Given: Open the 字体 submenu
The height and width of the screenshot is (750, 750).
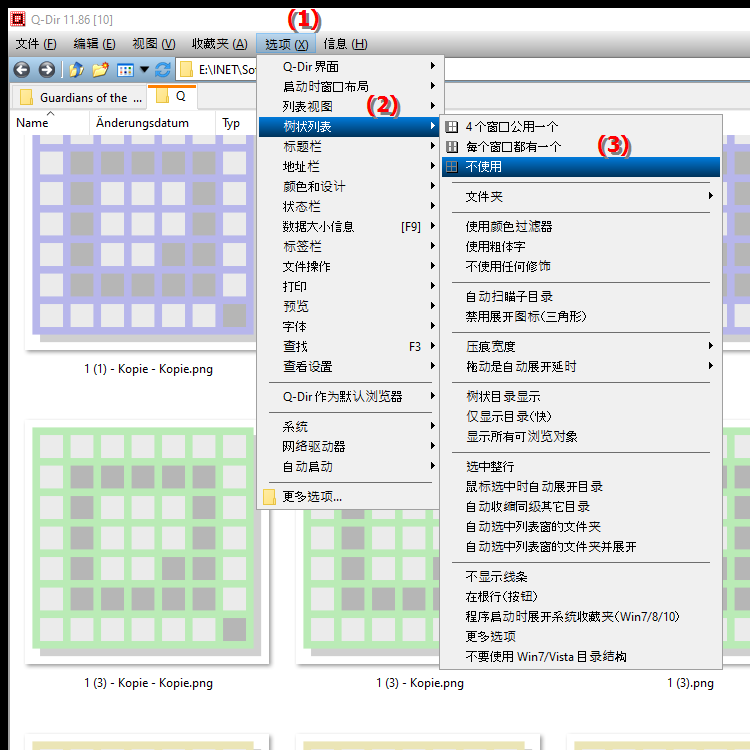Looking at the screenshot, I should 349,327.
